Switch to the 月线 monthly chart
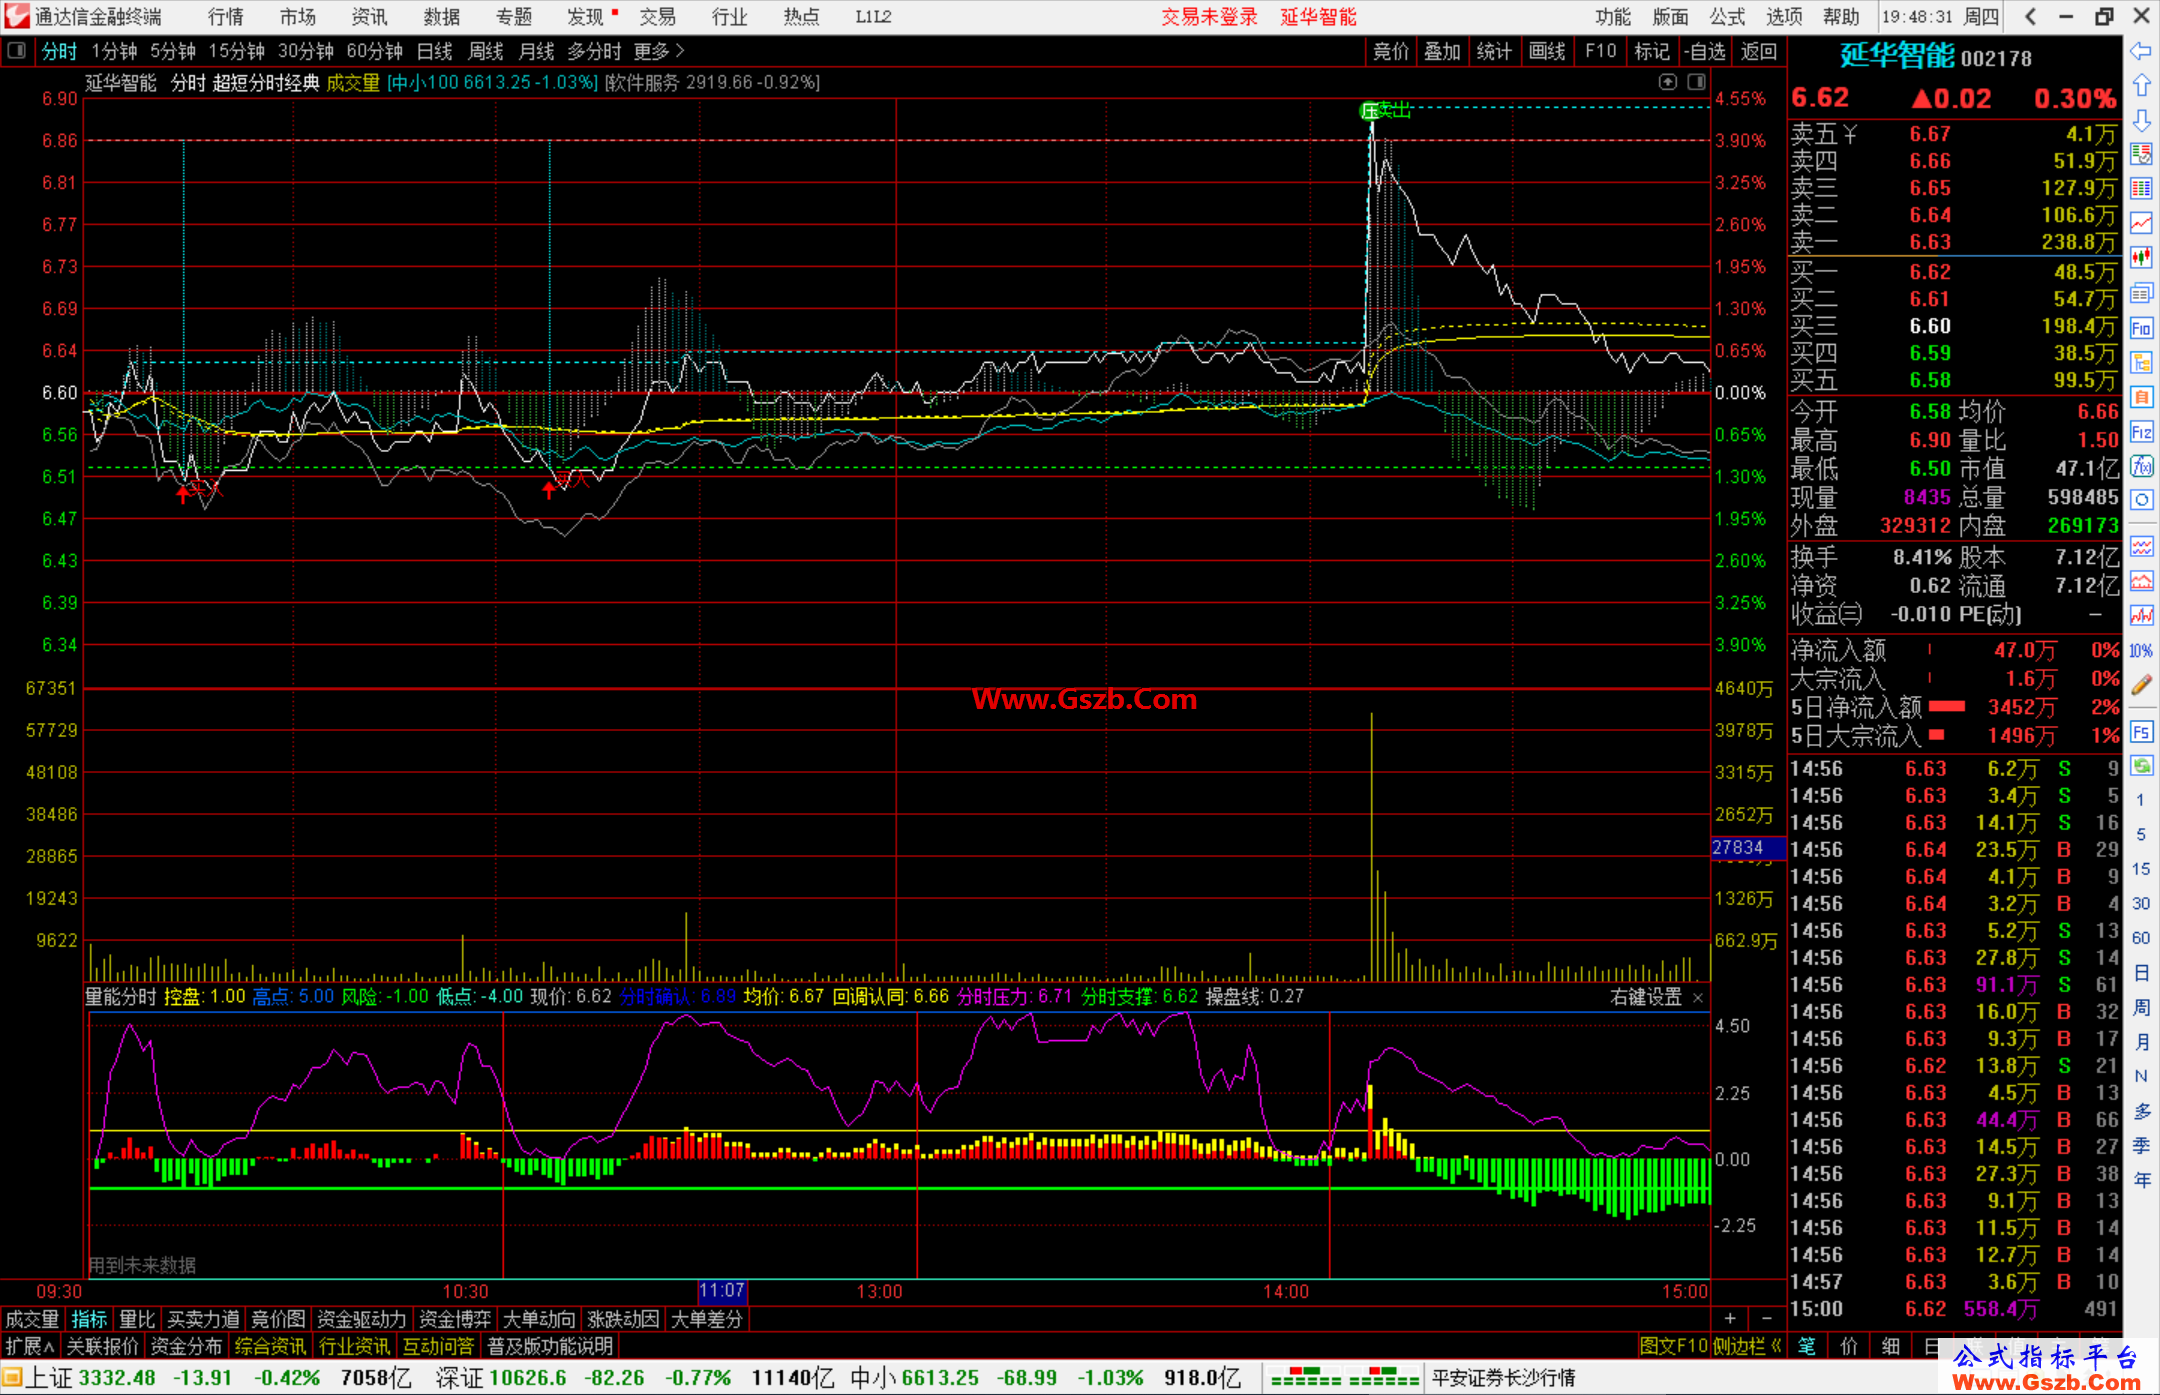2160x1395 pixels. tap(536, 51)
